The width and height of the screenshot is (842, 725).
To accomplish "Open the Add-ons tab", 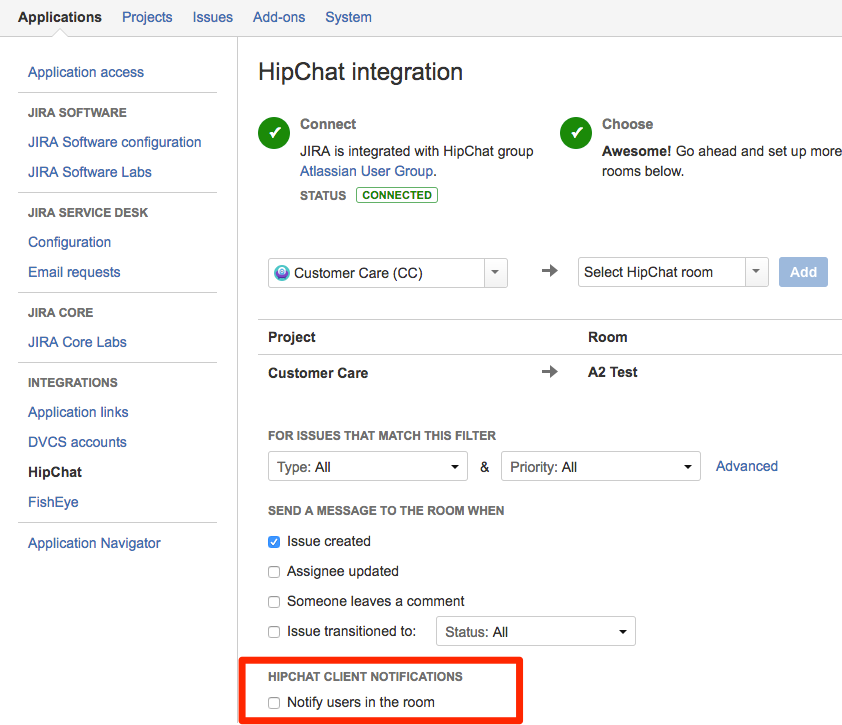I will 279,17.
